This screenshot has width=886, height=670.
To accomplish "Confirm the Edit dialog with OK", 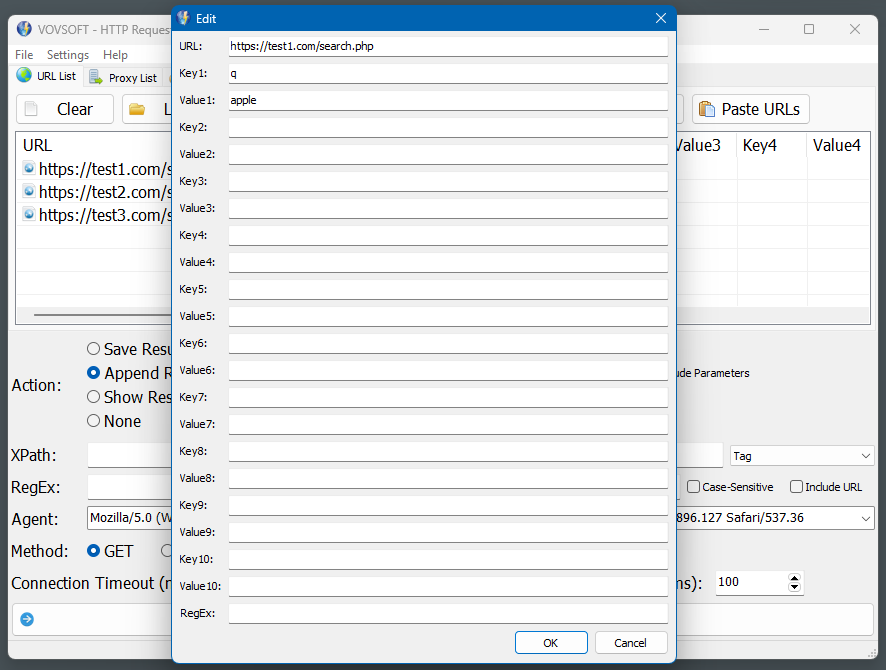I will tap(551, 643).
